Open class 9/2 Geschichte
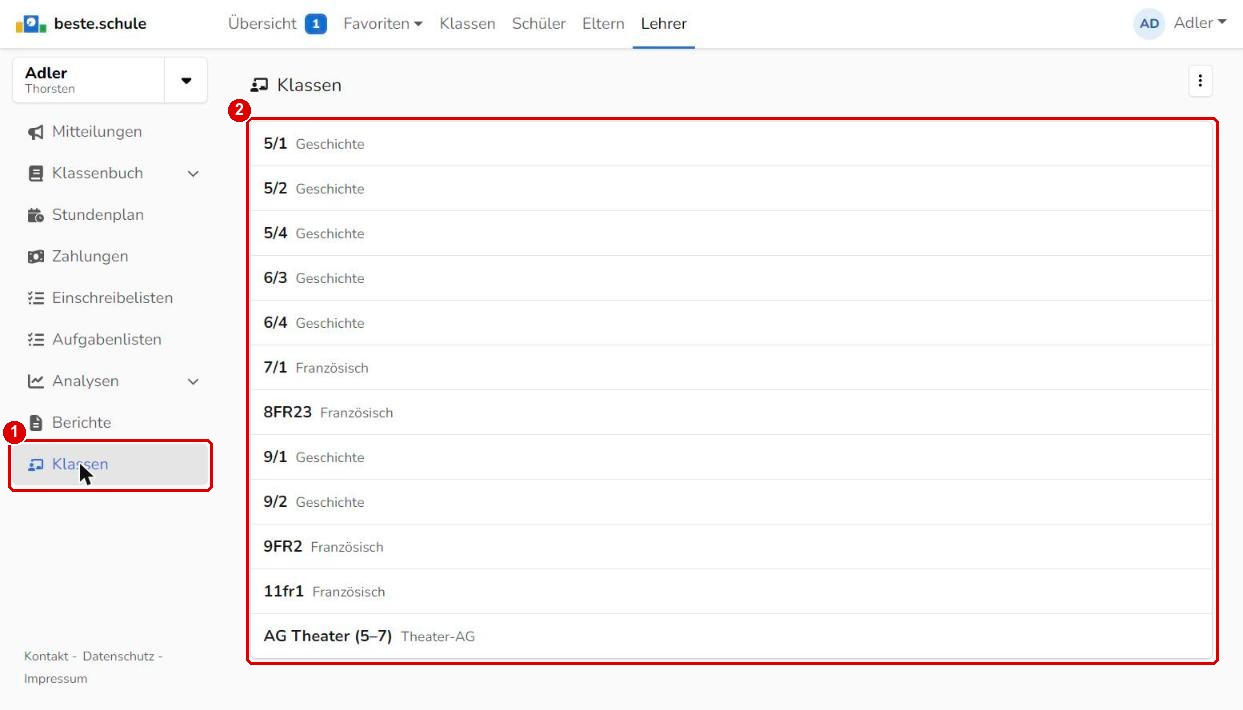This screenshot has height=710, width=1243. [x=731, y=502]
